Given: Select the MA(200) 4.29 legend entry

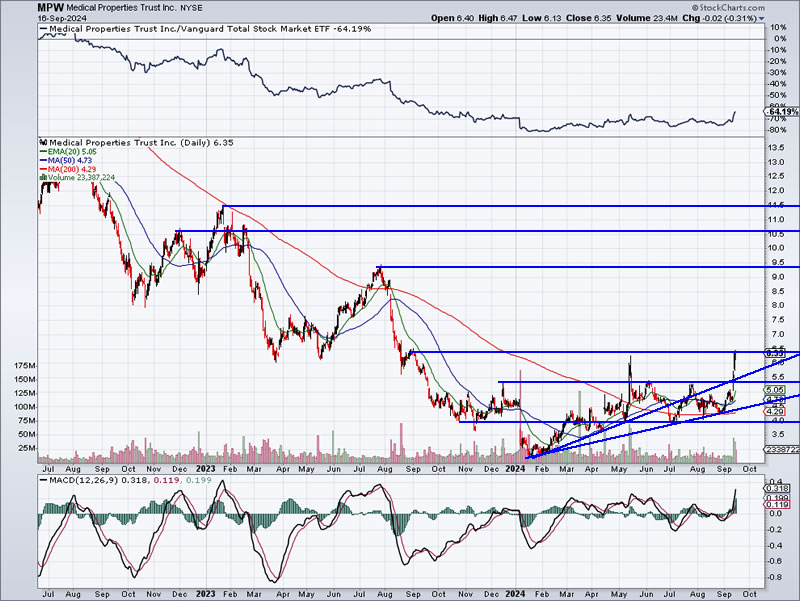Looking at the screenshot, I should point(68,169).
